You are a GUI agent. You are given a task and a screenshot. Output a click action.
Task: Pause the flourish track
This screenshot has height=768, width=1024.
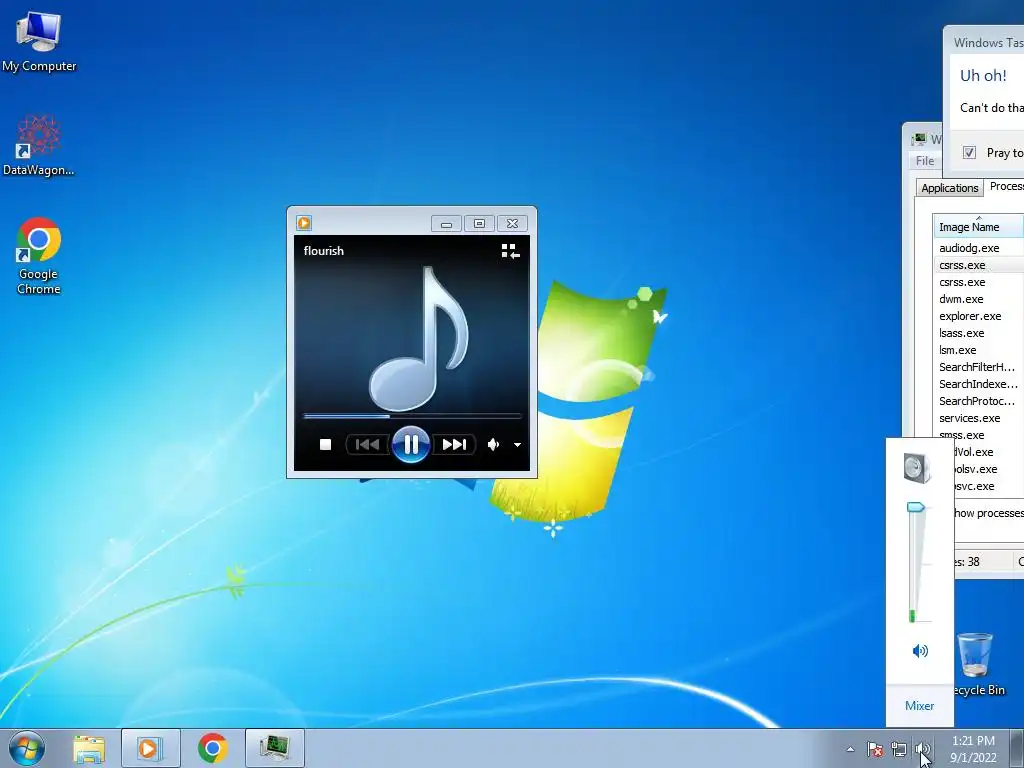click(411, 444)
